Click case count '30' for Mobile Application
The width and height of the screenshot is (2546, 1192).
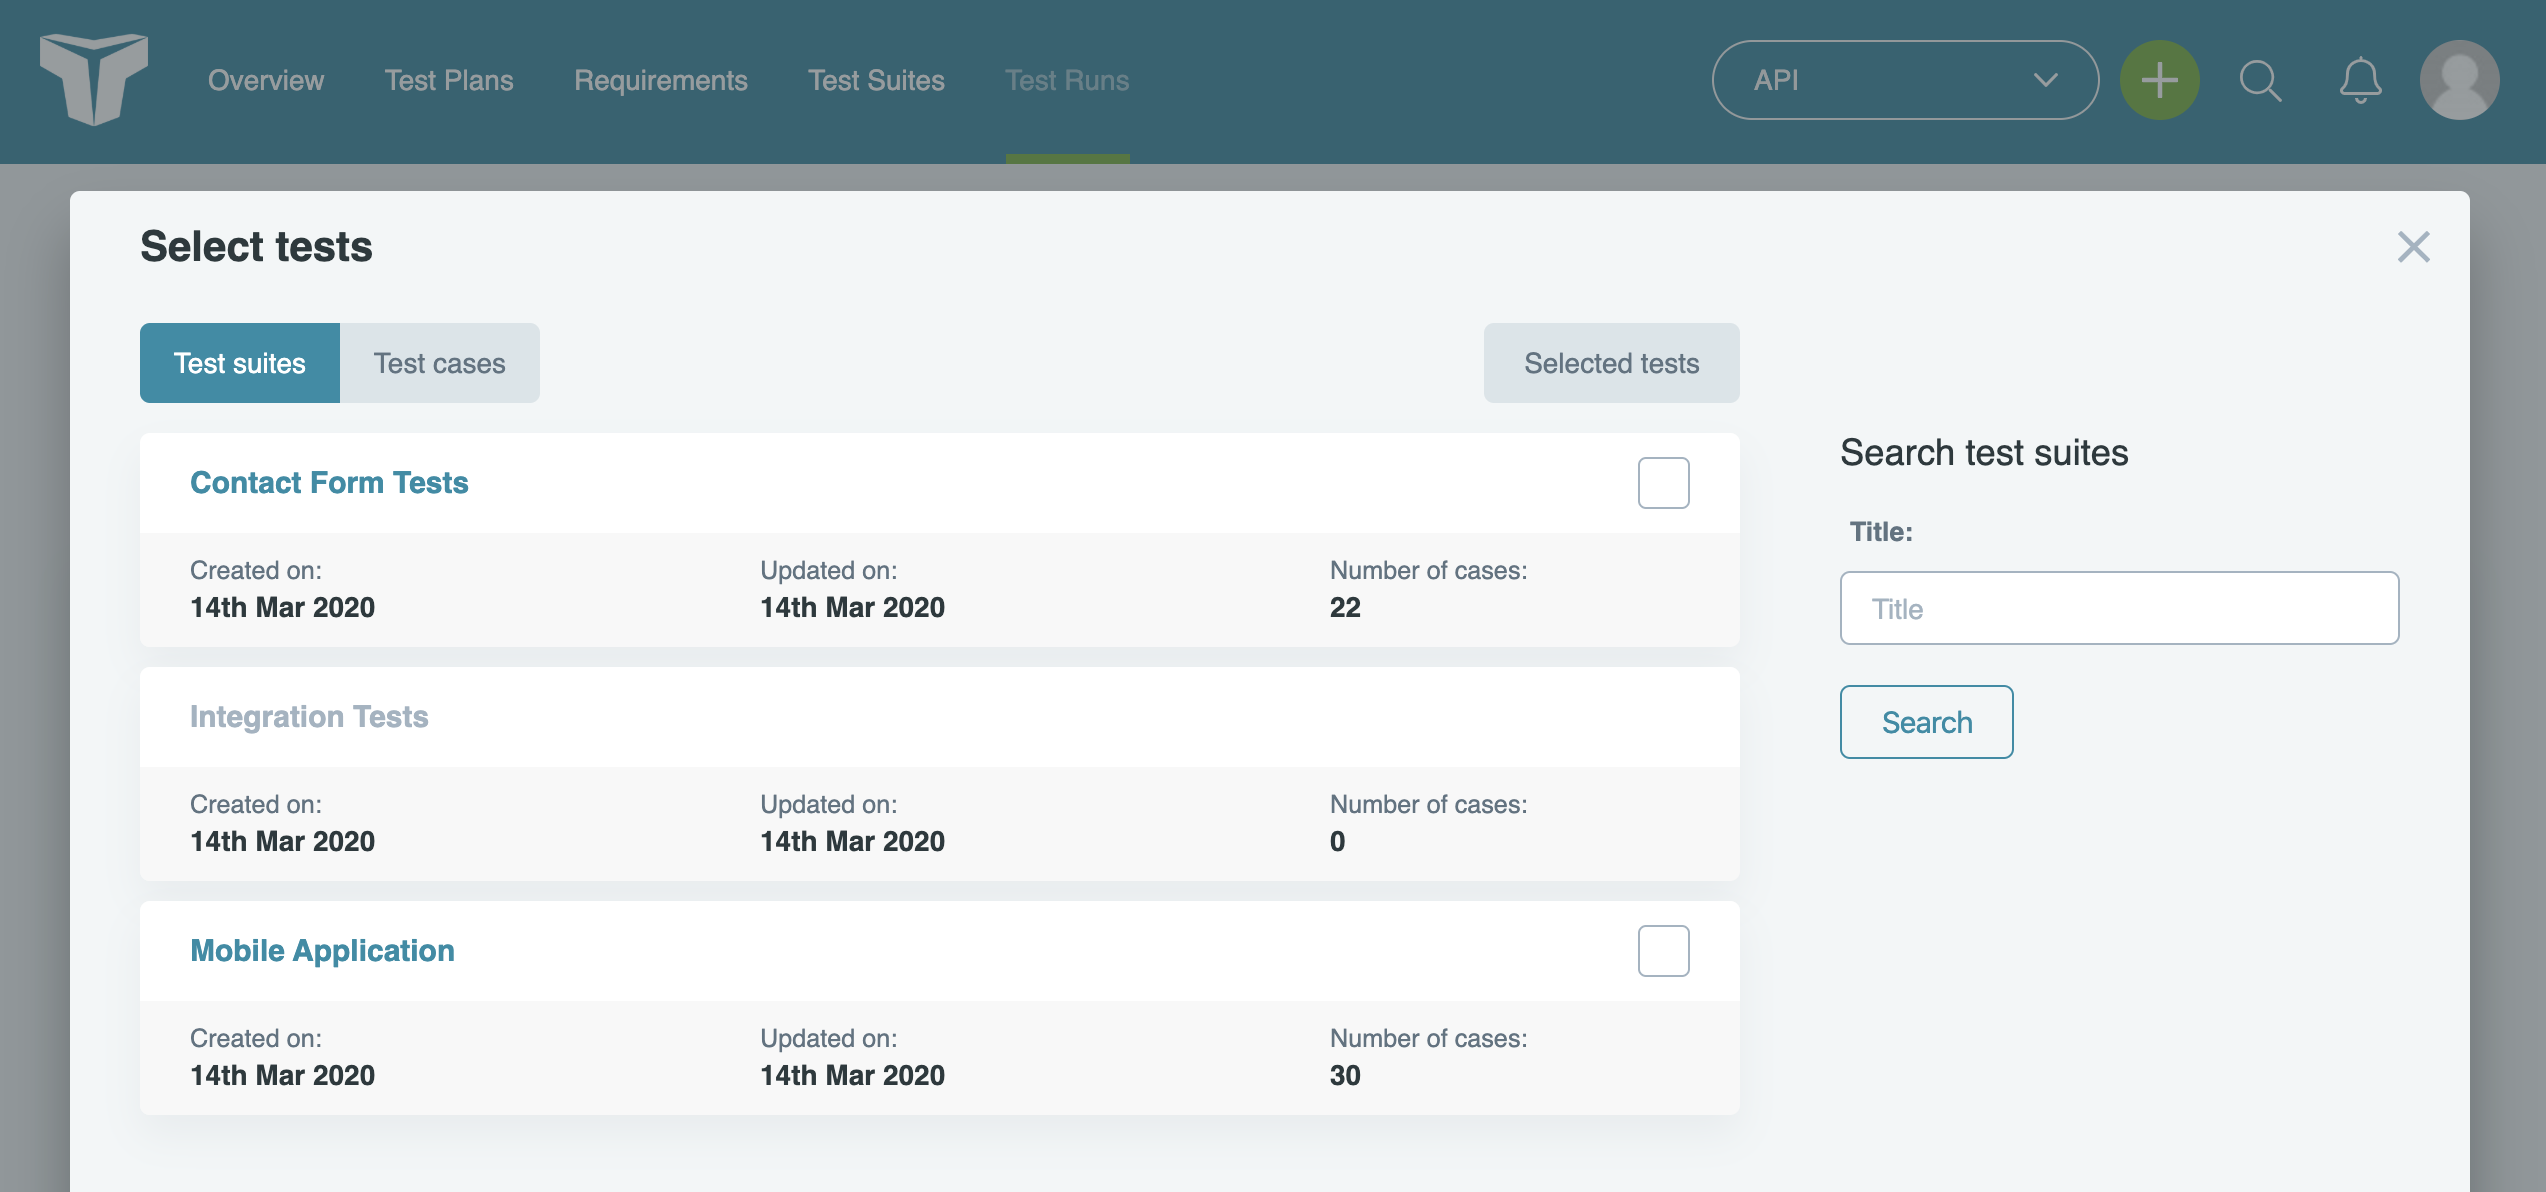[1345, 1075]
